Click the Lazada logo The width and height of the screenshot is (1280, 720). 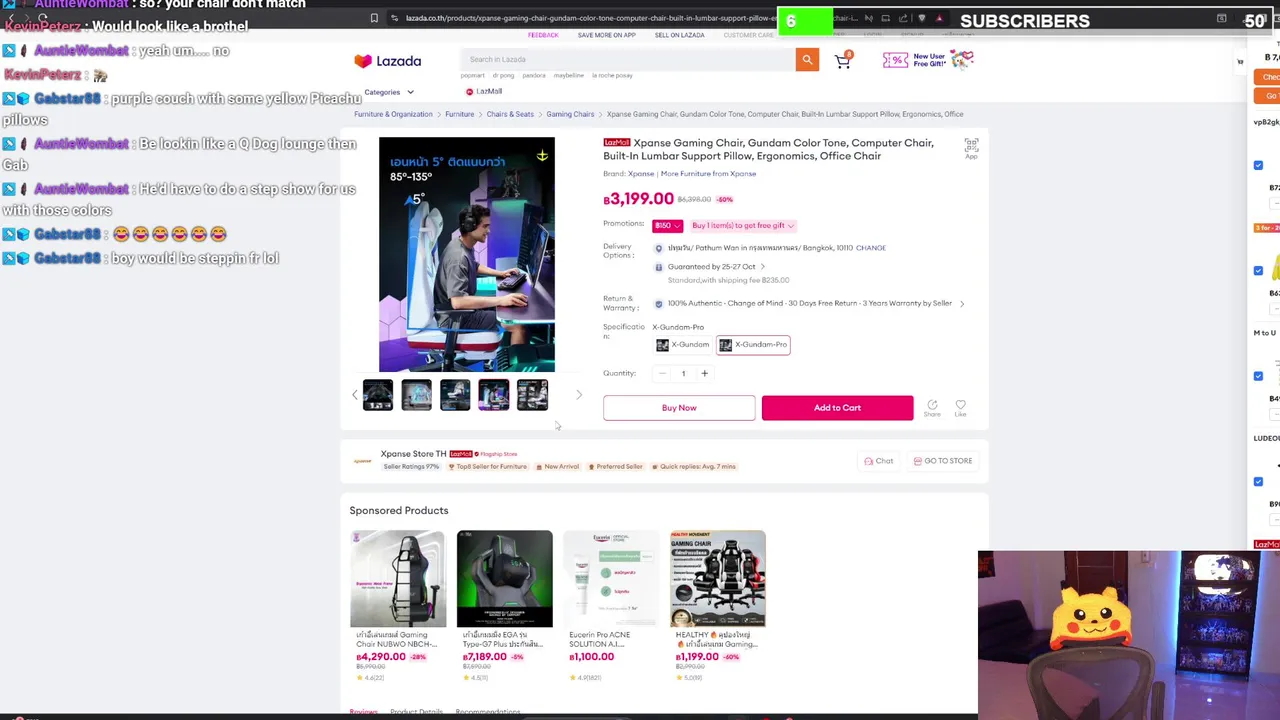(x=387, y=61)
